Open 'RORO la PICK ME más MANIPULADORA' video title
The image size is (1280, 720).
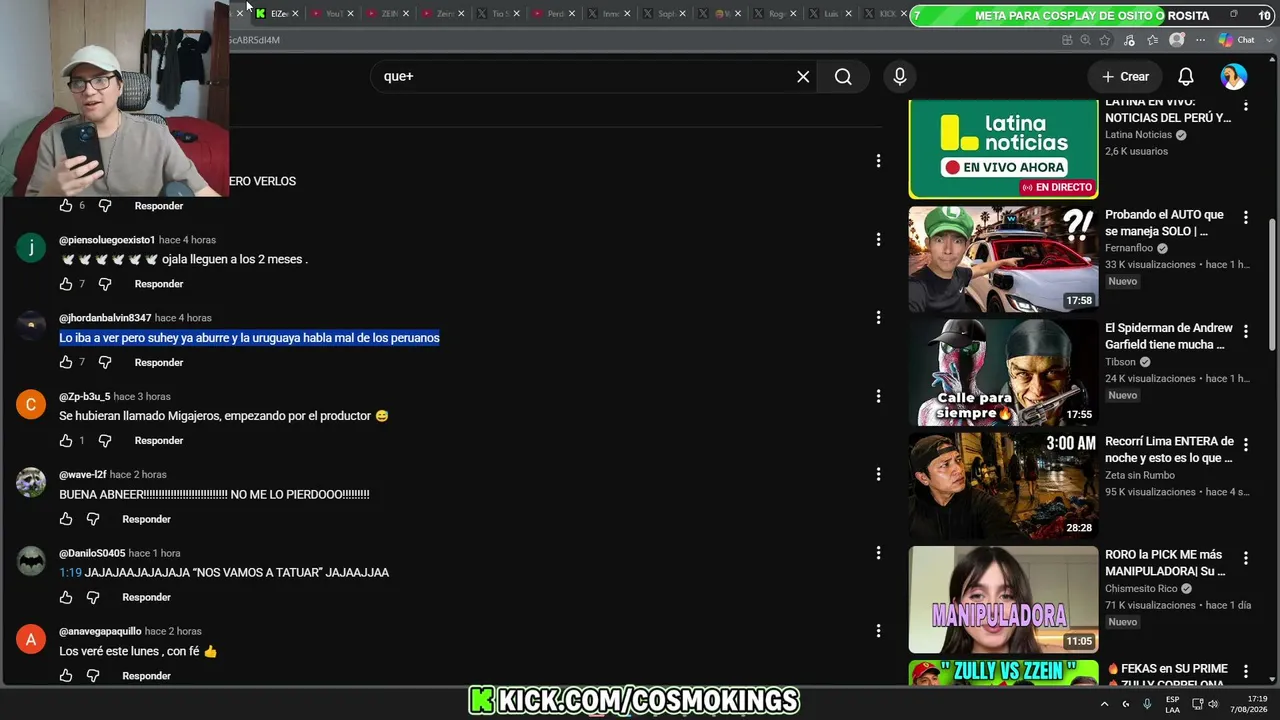pos(1165,563)
